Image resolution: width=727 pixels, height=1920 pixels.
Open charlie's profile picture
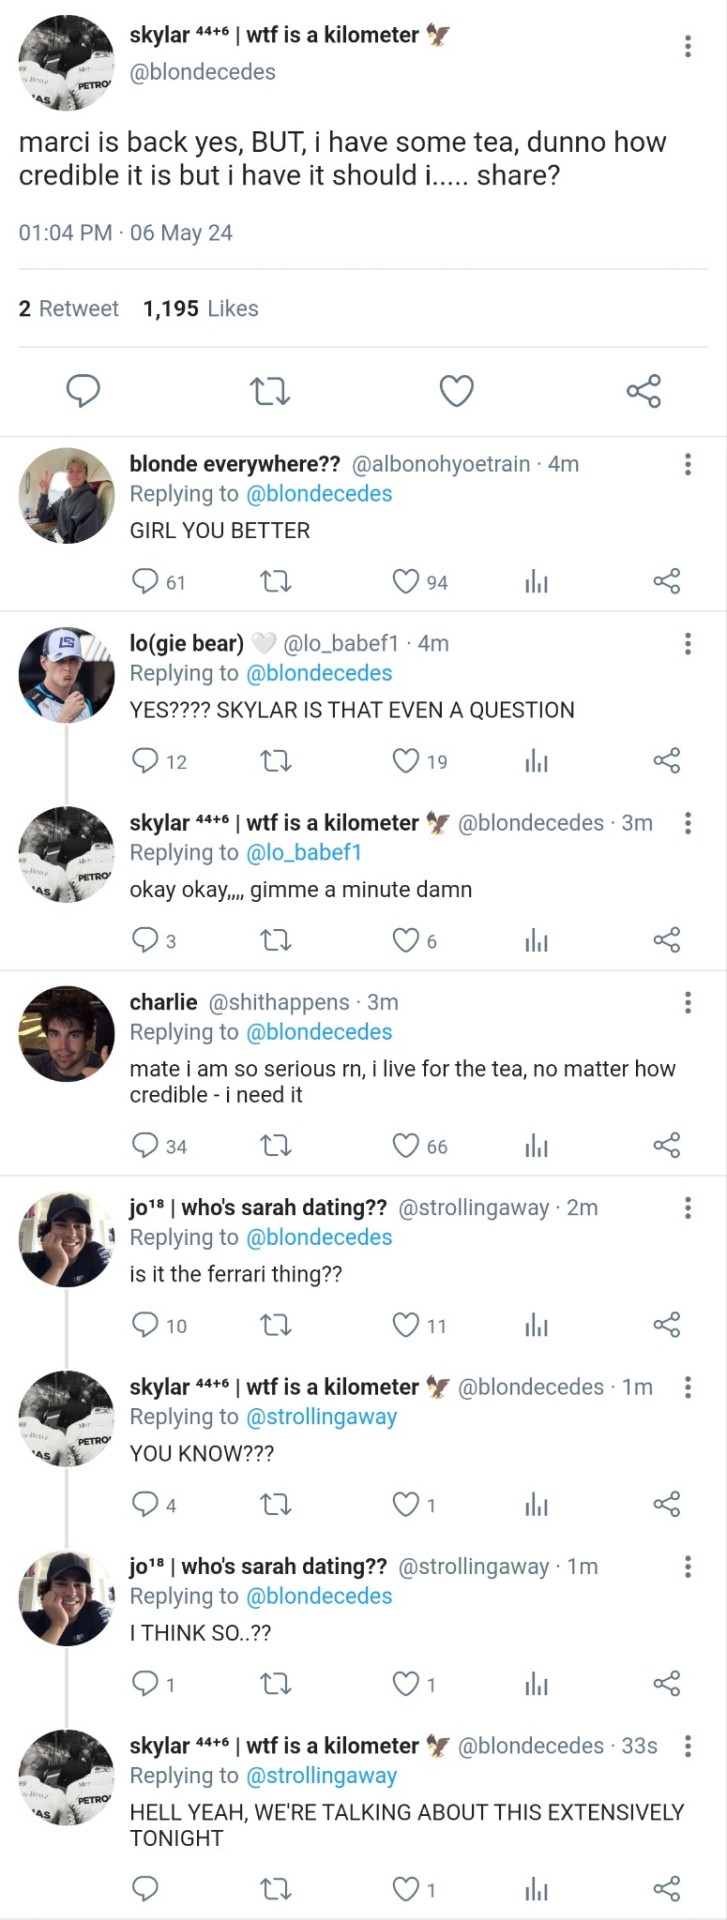pyautogui.click(x=67, y=1034)
